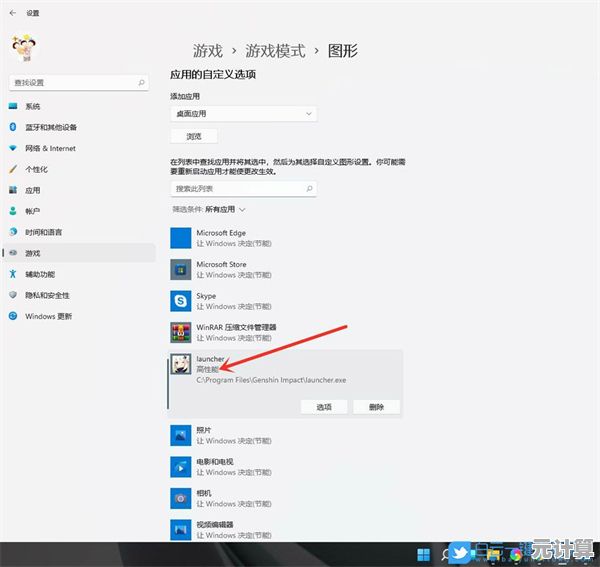This screenshot has height=567, width=600.
Task: Click the Microsoft Store app icon
Action: 181,269
